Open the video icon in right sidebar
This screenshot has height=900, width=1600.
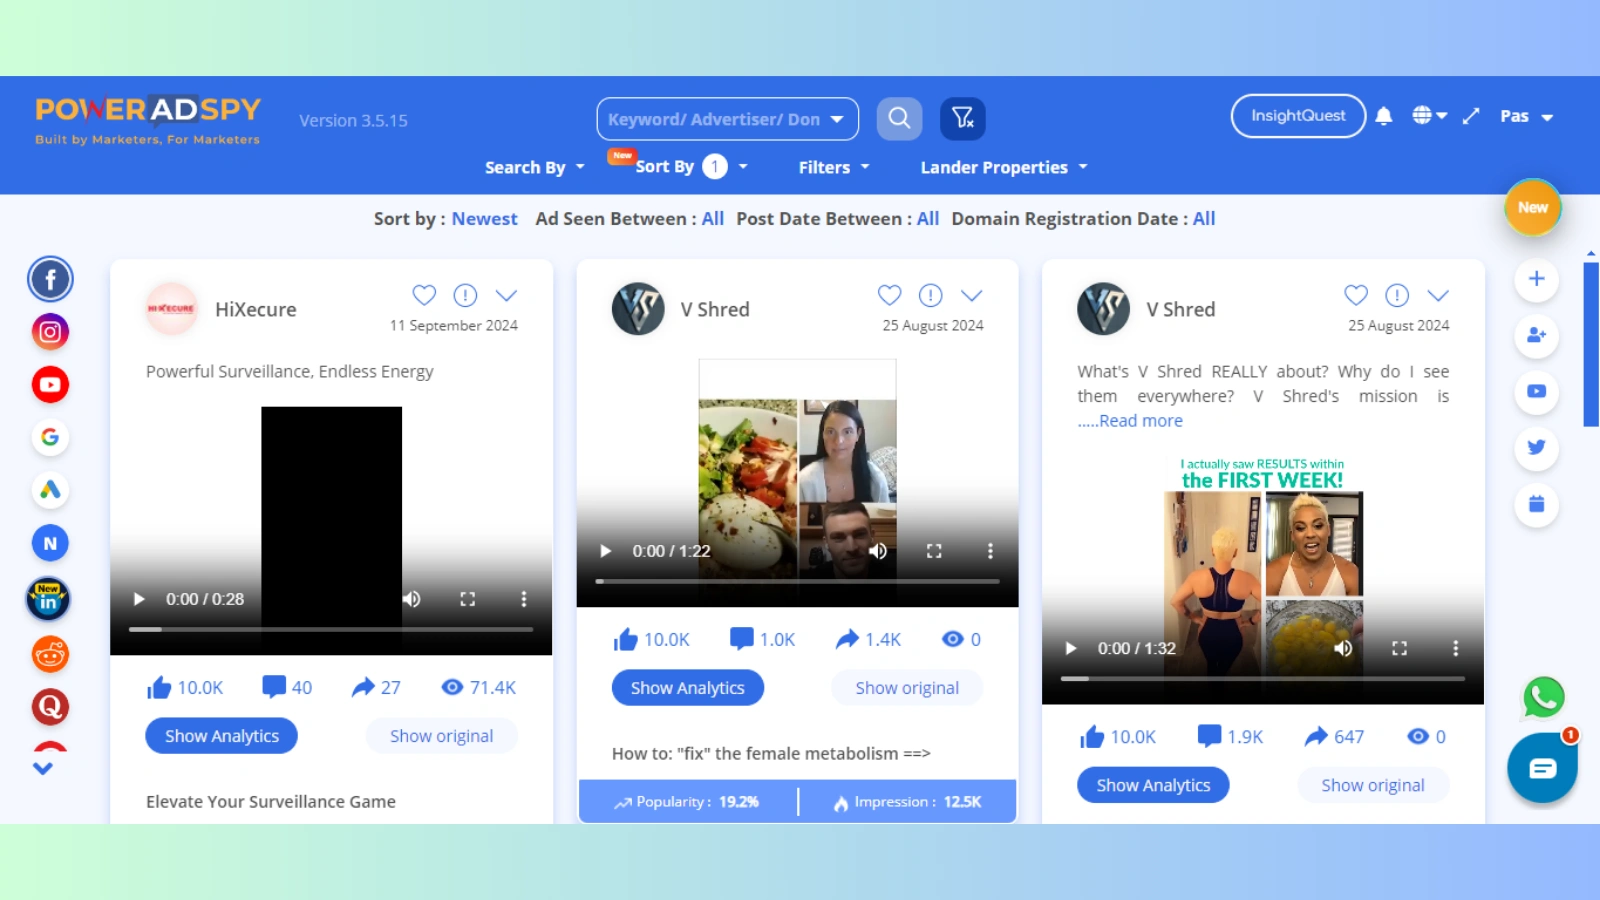1537,391
